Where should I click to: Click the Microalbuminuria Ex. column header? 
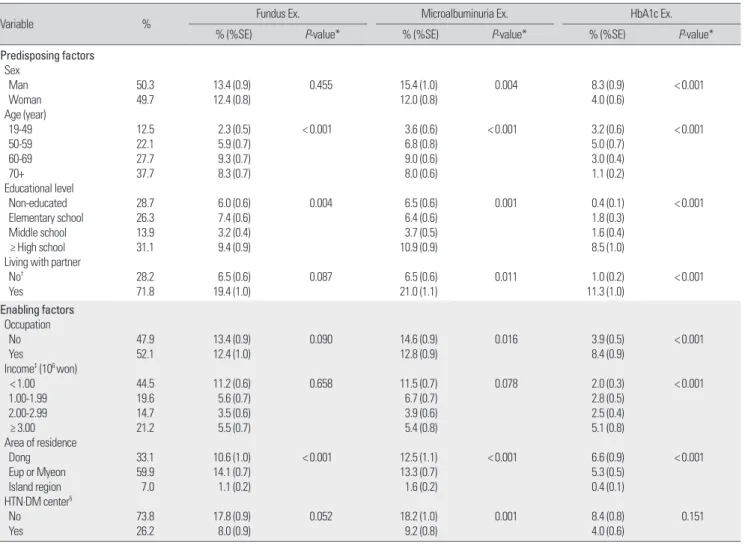coord(464,14)
